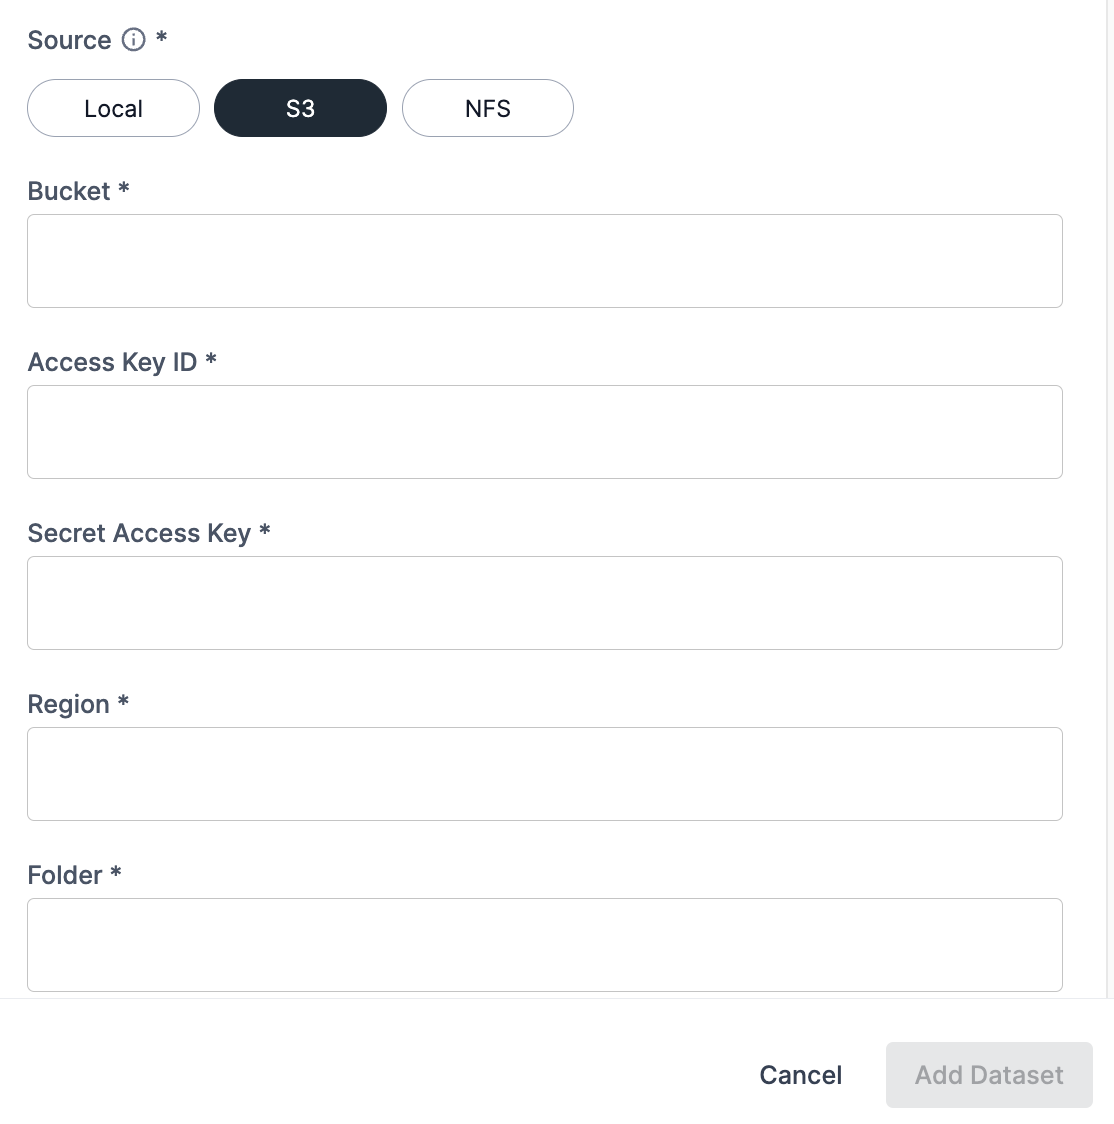1114x1124 pixels.
Task: Cancel adding the dataset
Action: [801, 1075]
